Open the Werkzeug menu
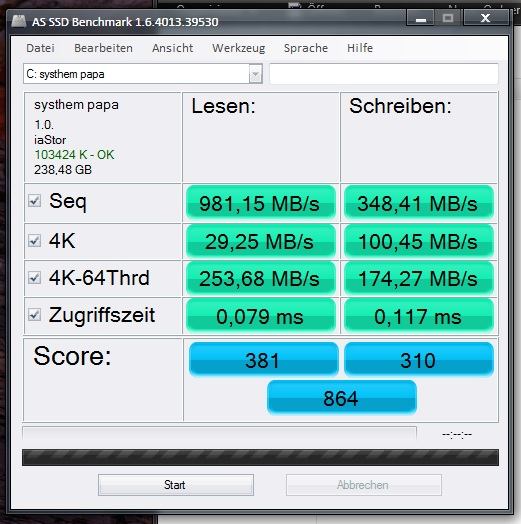This screenshot has height=524, width=521. (x=239, y=48)
